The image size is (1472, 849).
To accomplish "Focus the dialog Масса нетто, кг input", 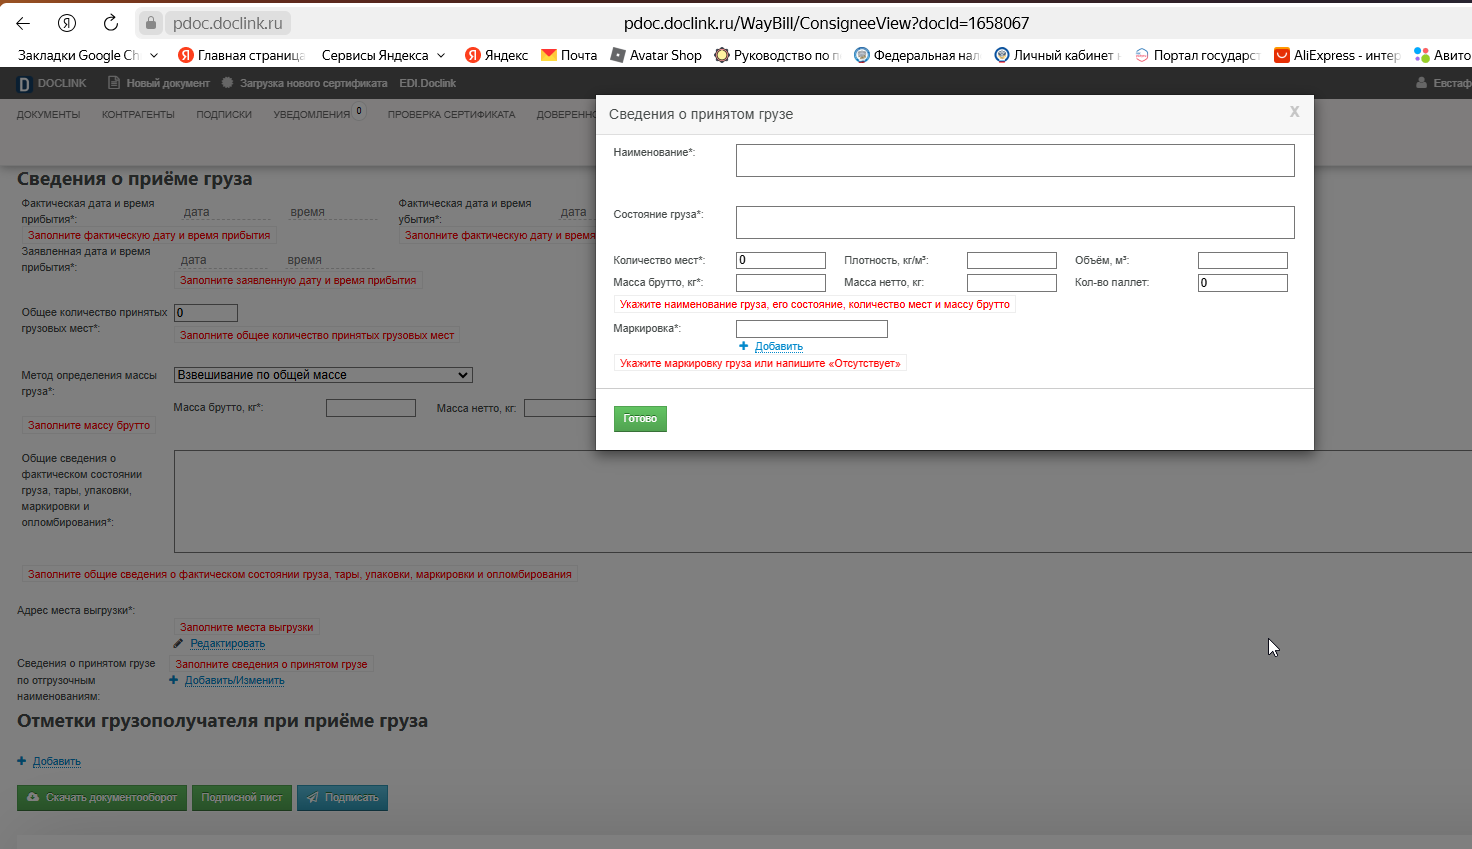I will coord(1012,283).
